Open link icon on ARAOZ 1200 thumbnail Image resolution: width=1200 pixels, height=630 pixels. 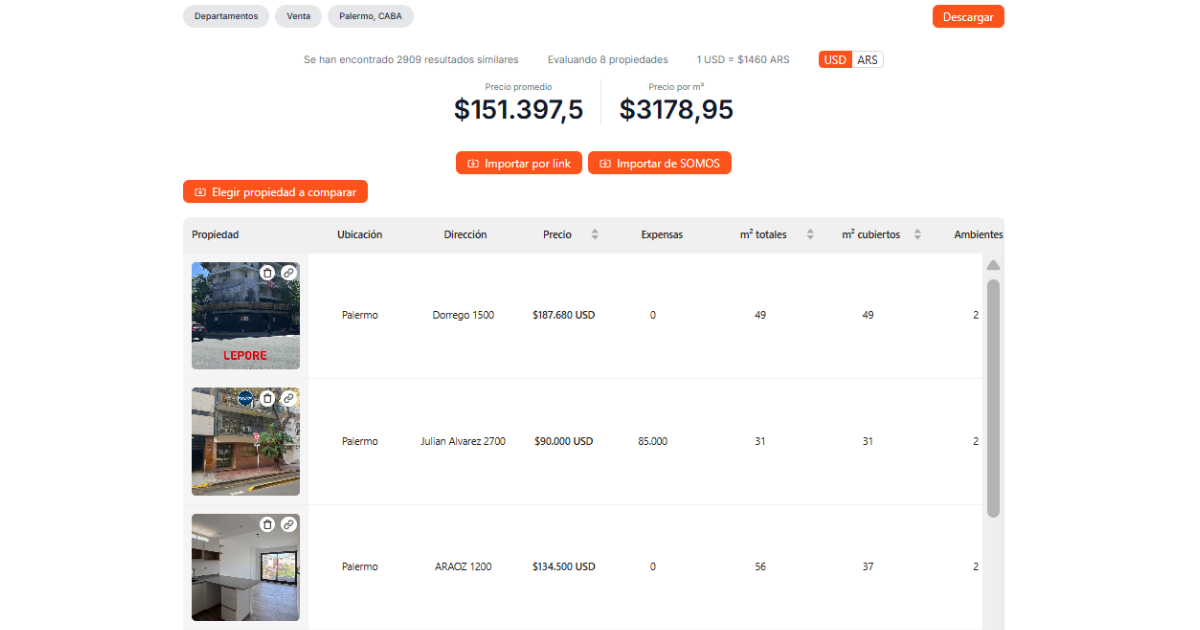click(288, 523)
